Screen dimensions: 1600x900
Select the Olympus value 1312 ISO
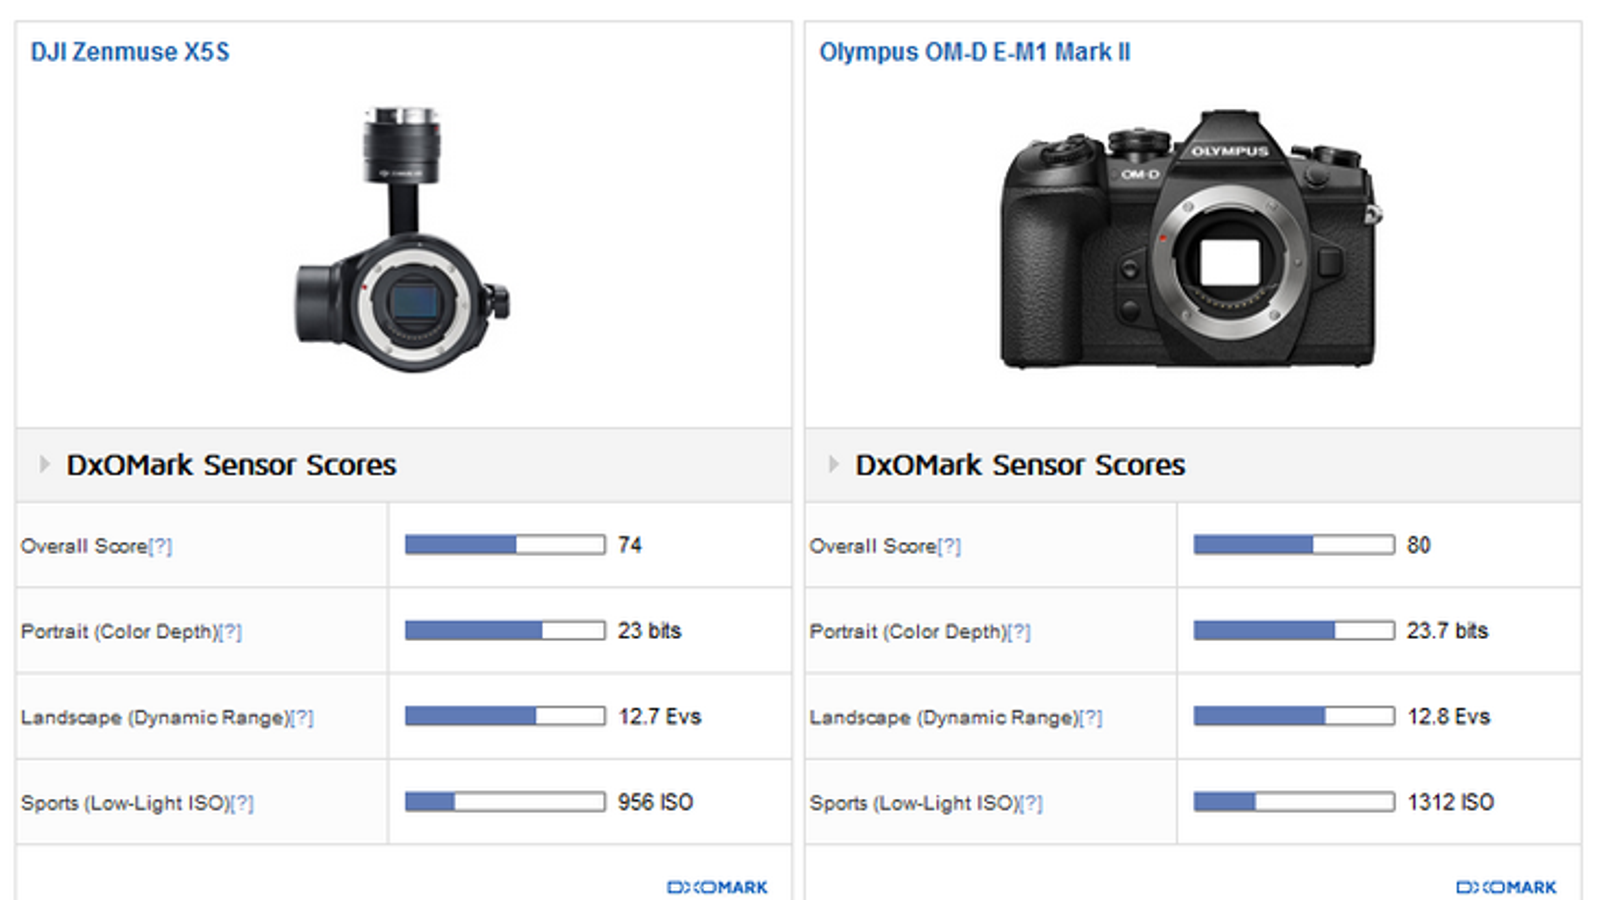pyautogui.click(x=1451, y=802)
